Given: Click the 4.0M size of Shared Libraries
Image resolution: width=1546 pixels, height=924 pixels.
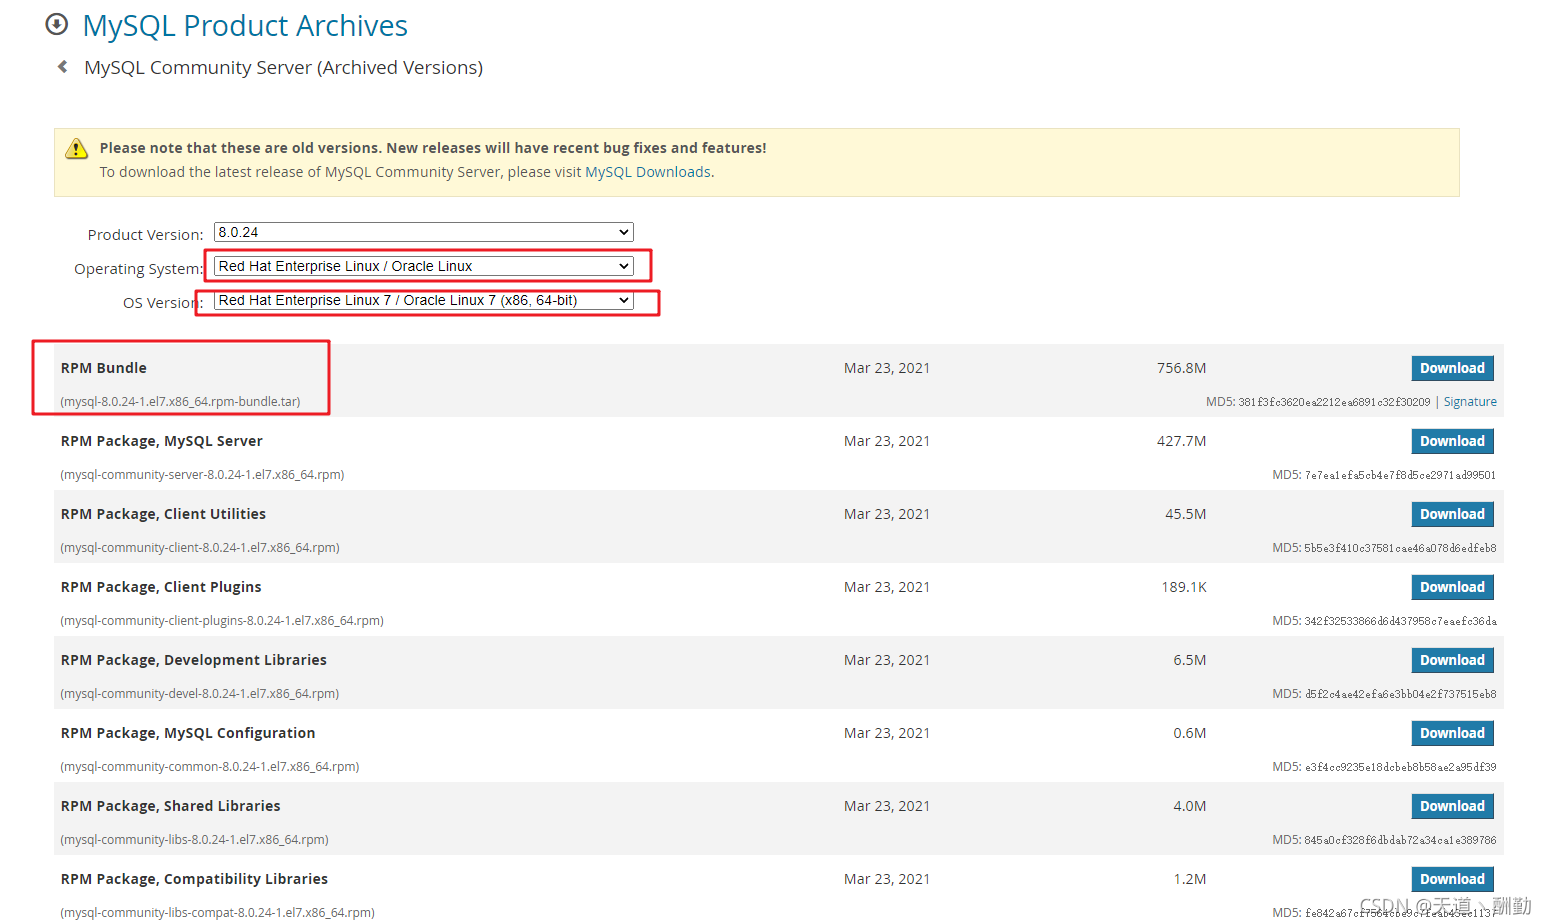Looking at the screenshot, I should (1189, 806).
